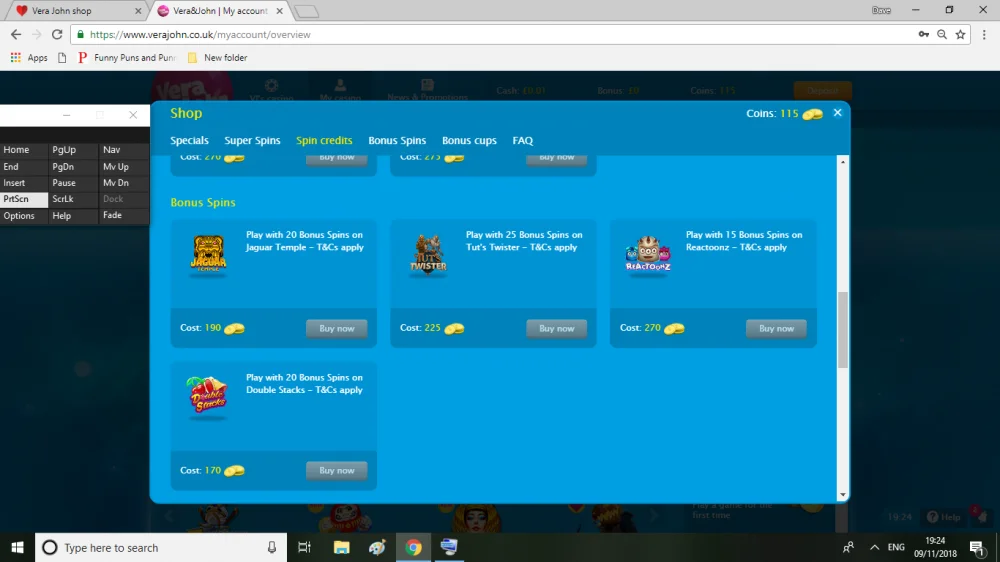Image resolution: width=1000 pixels, height=562 pixels.
Task: Click the shop scrollbar down arrow
Action: (842, 495)
